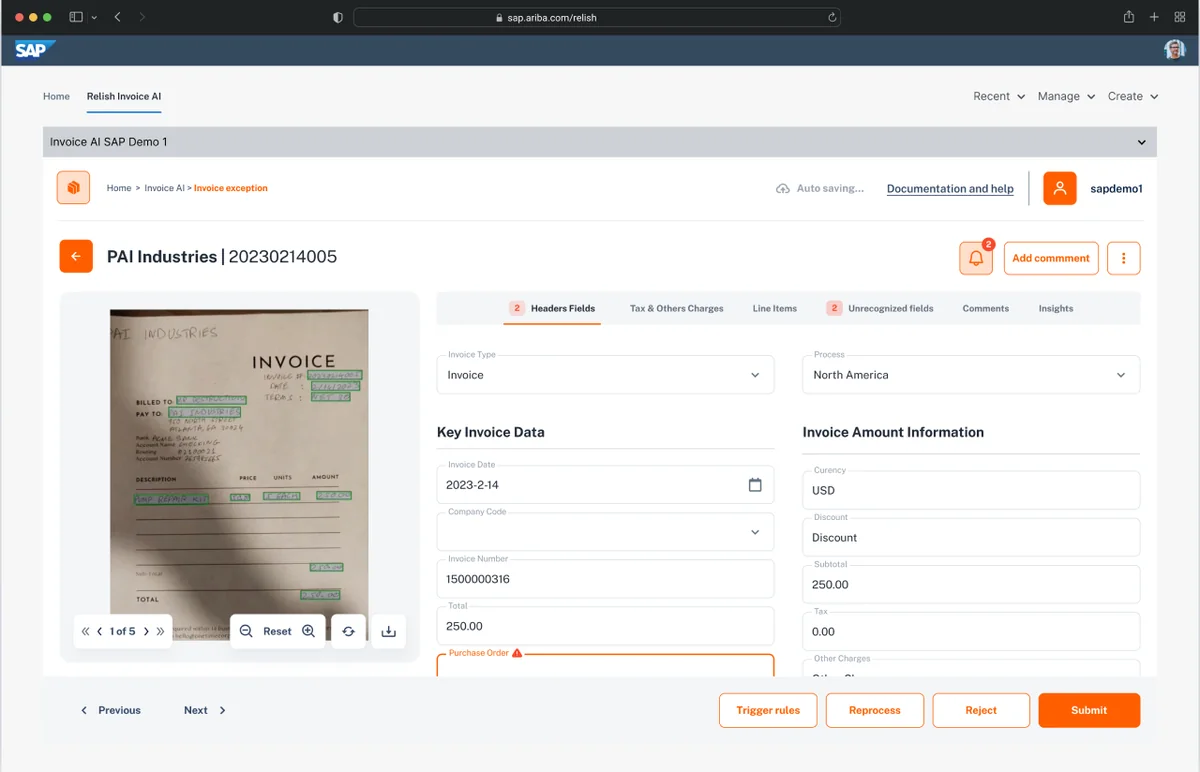Click the Reprocess button
1200x772 pixels.
[875, 710]
